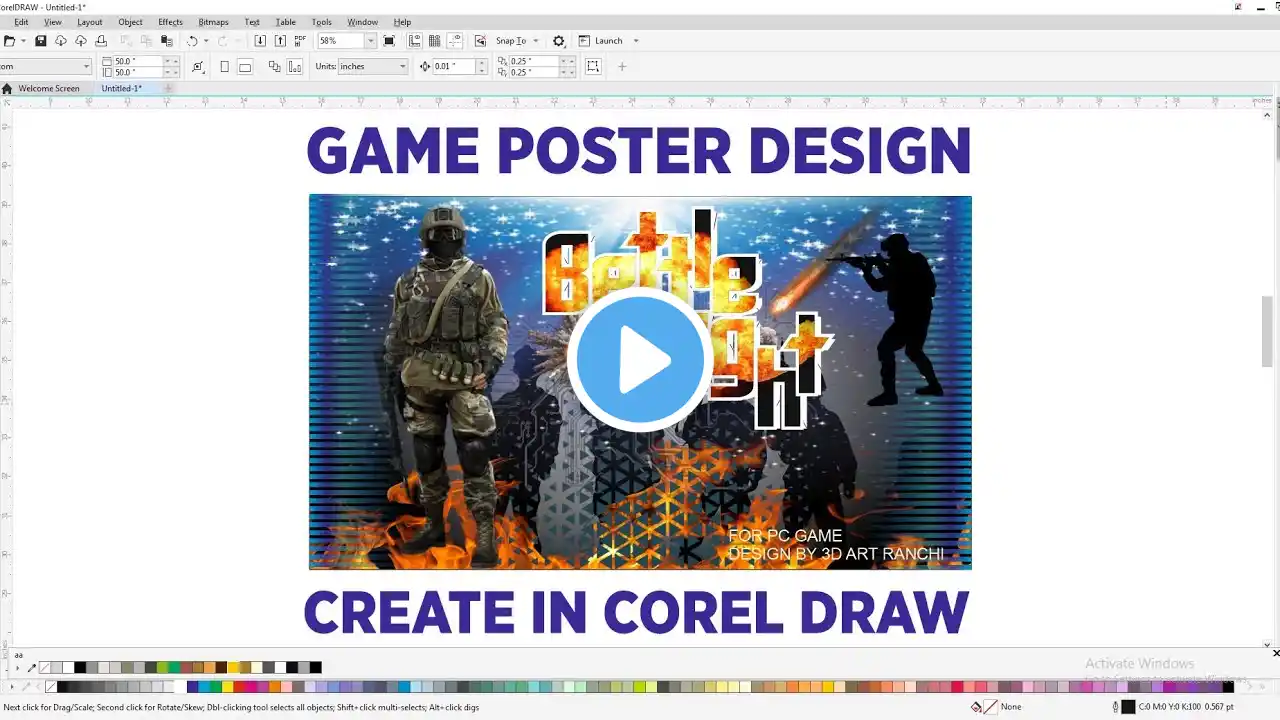Click the play button on the poster
This screenshot has height=720, width=1280.
coord(639,360)
